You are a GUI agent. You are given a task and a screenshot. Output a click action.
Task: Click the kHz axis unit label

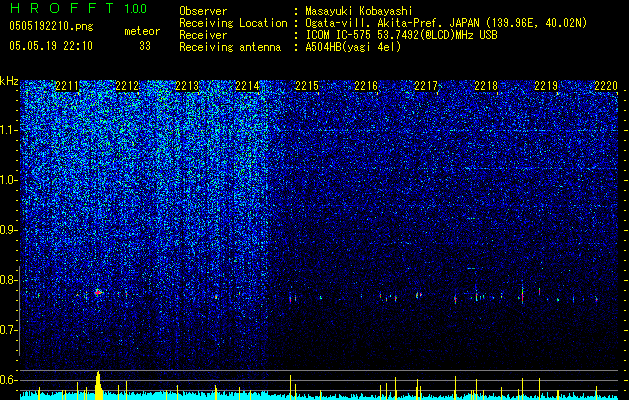tap(9, 81)
